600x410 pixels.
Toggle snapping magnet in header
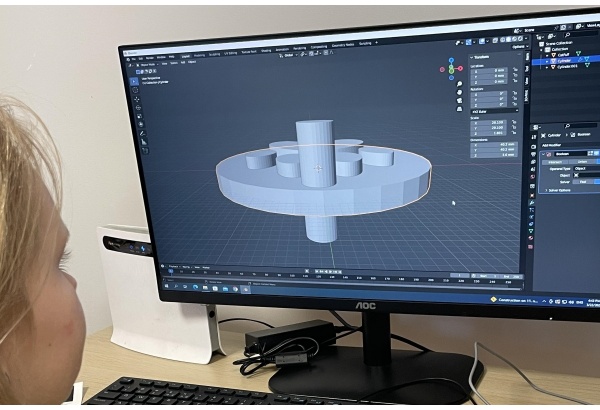point(311,54)
